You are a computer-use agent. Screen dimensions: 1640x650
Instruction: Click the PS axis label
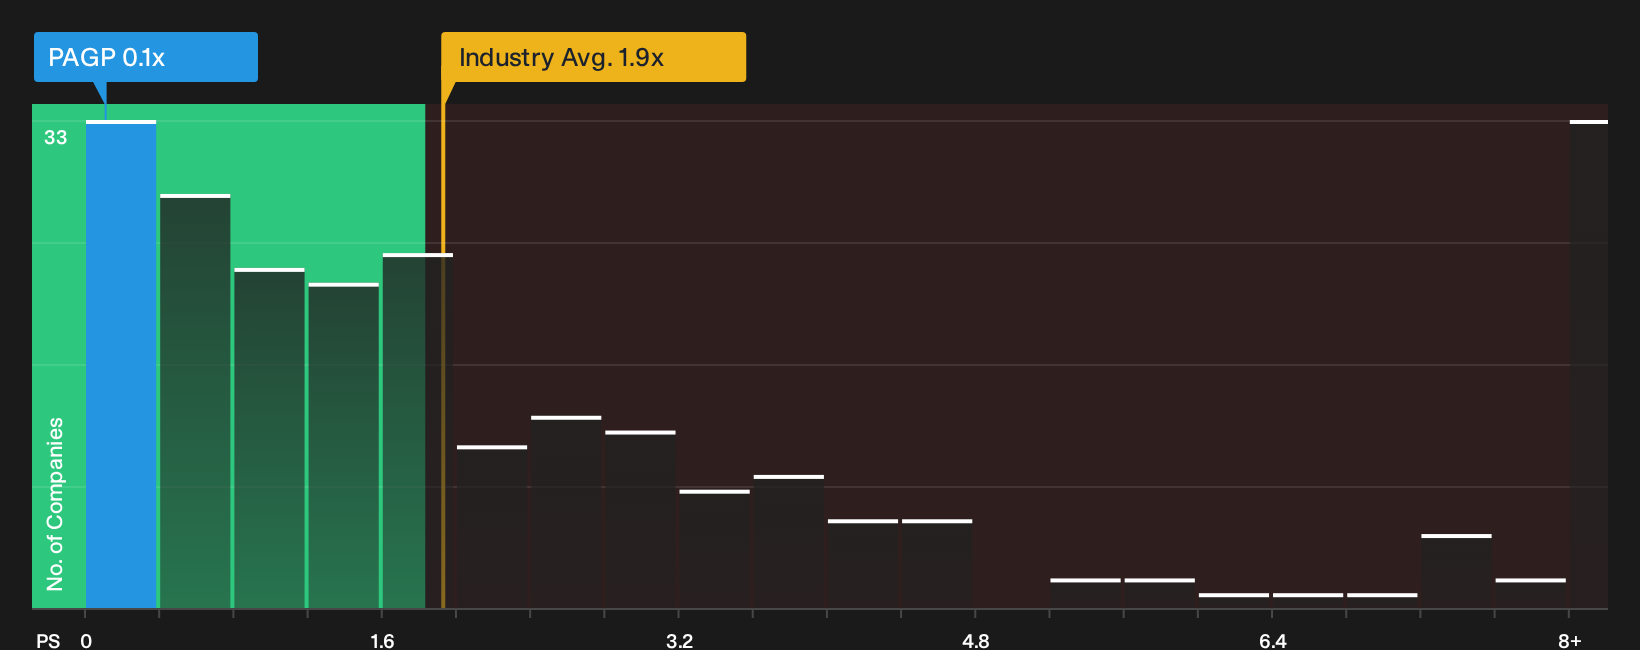coord(48,641)
